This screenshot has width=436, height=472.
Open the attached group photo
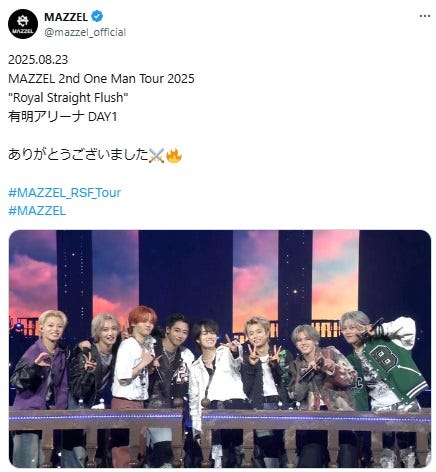click(x=220, y=349)
